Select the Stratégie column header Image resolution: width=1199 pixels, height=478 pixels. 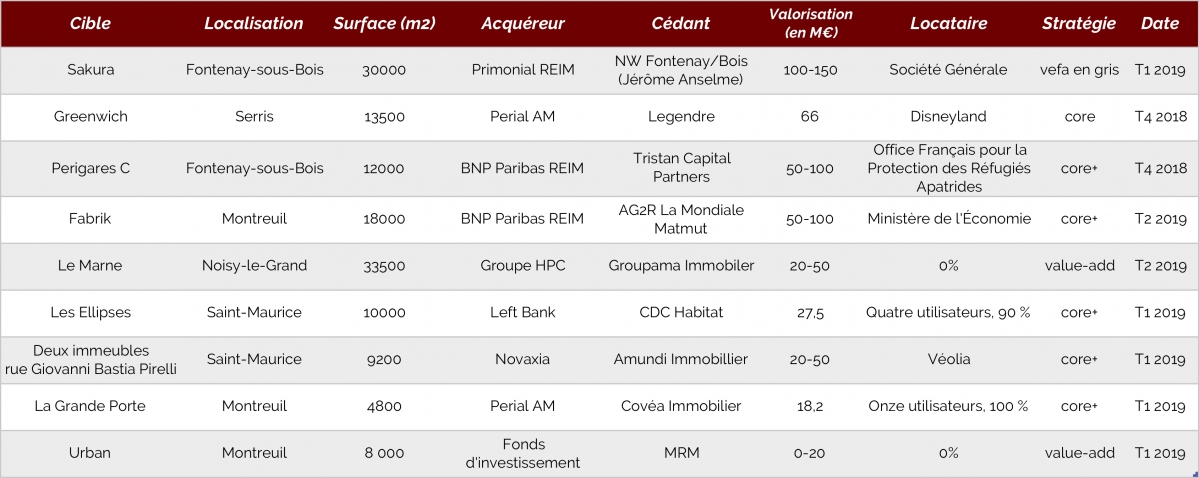[1079, 24]
